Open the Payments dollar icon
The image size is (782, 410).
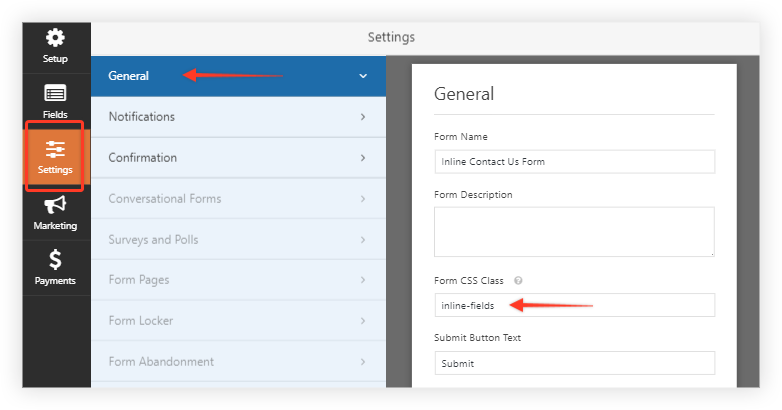pyautogui.click(x=55, y=260)
